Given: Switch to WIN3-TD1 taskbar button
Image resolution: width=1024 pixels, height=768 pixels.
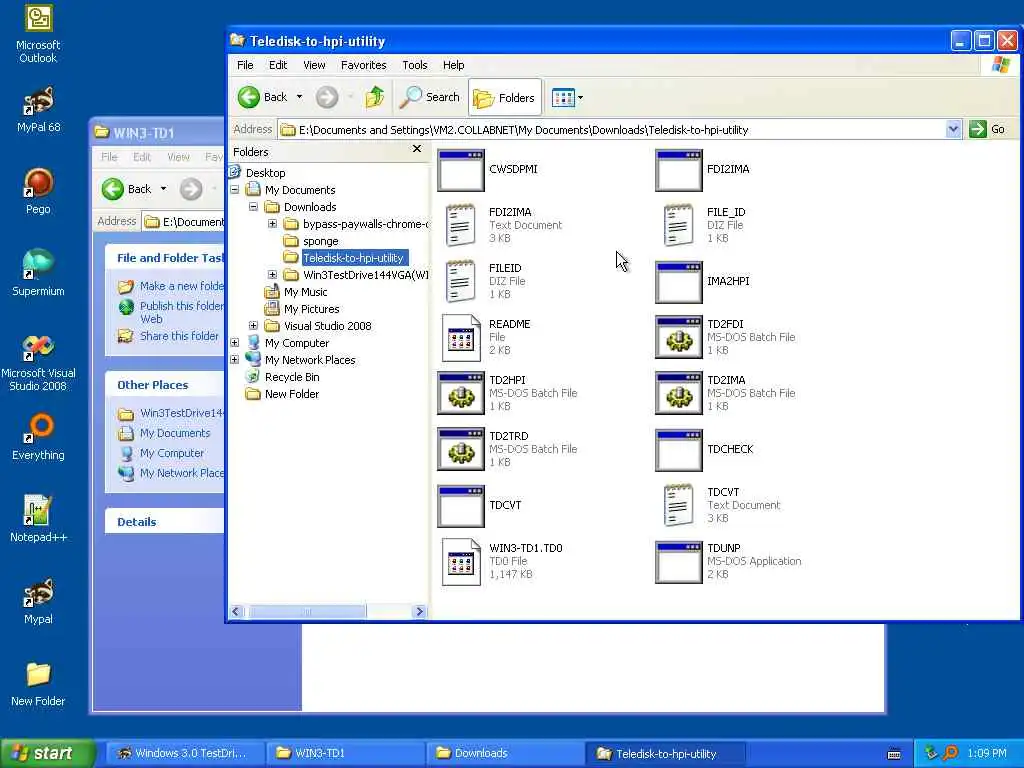Looking at the screenshot, I should [345, 753].
